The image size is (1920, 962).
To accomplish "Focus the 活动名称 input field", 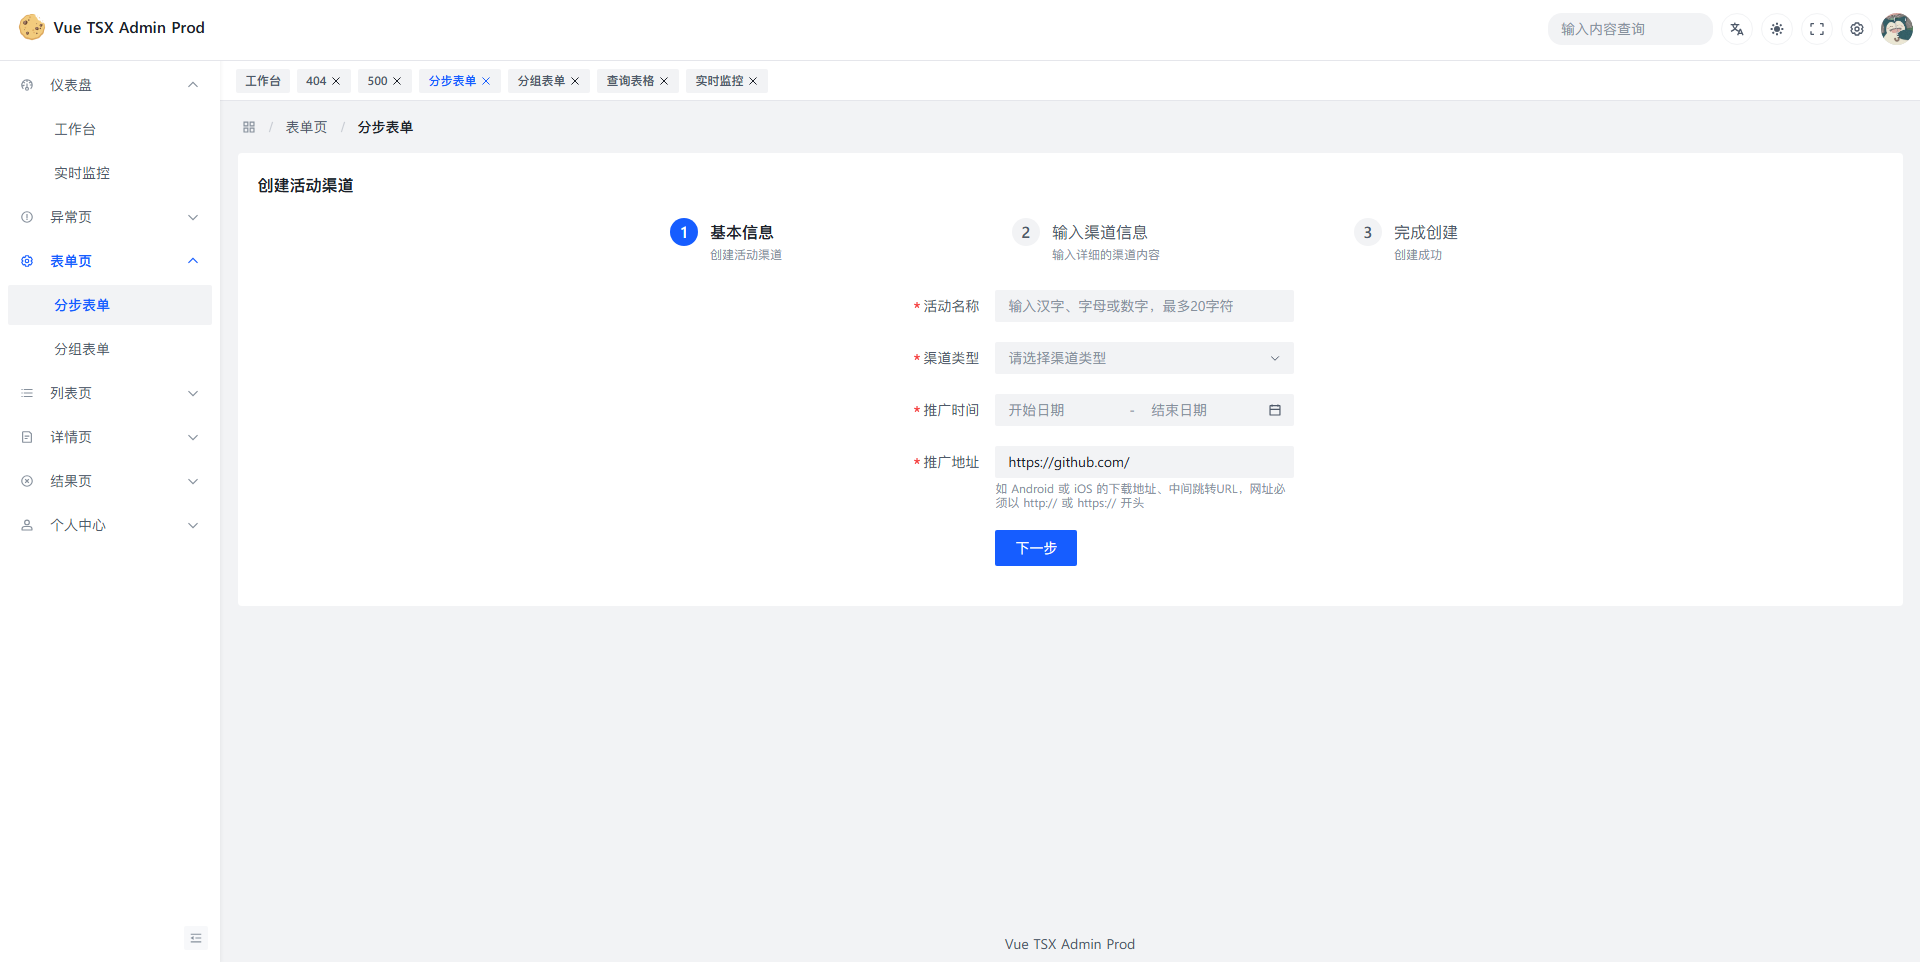I will (x=1143, y=306).
